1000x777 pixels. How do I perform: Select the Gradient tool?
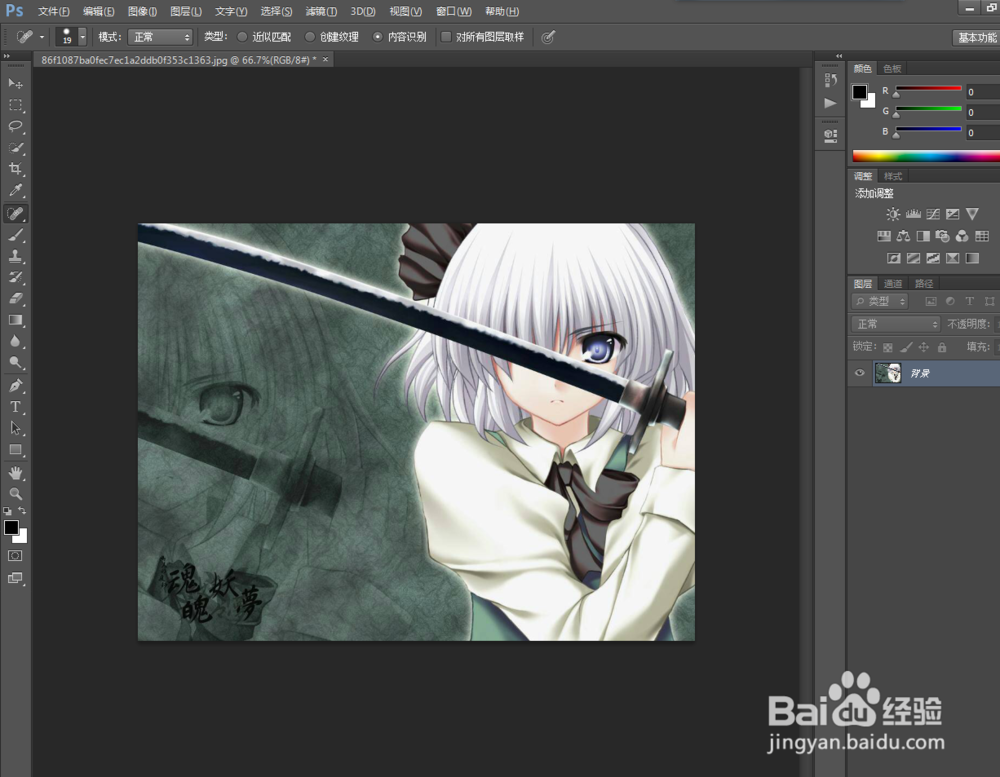tap(15, 320)
